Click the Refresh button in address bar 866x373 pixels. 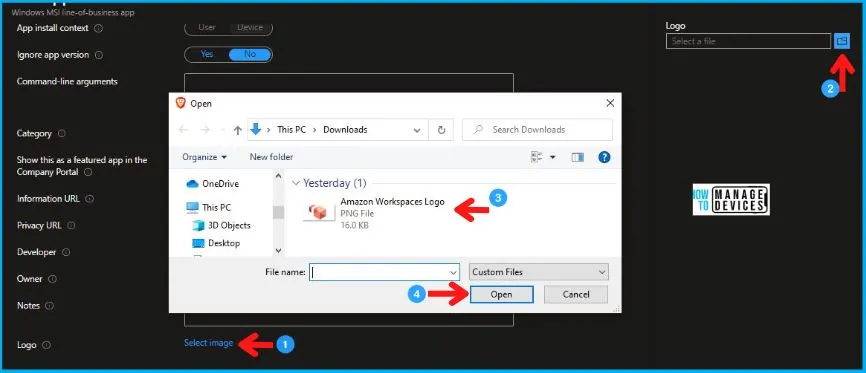point(441,130)
